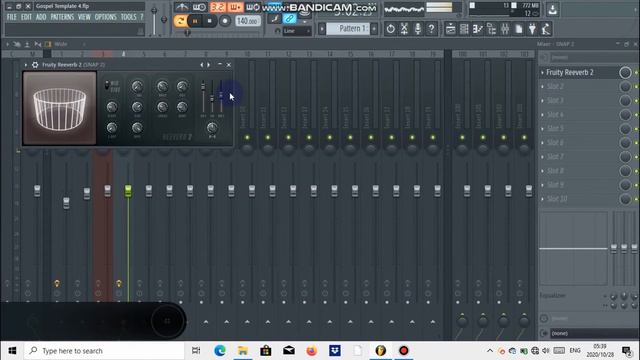Toggle the mid/side switch in Reeverb 2
Screen dimensions: 640x360
point(107,85)
